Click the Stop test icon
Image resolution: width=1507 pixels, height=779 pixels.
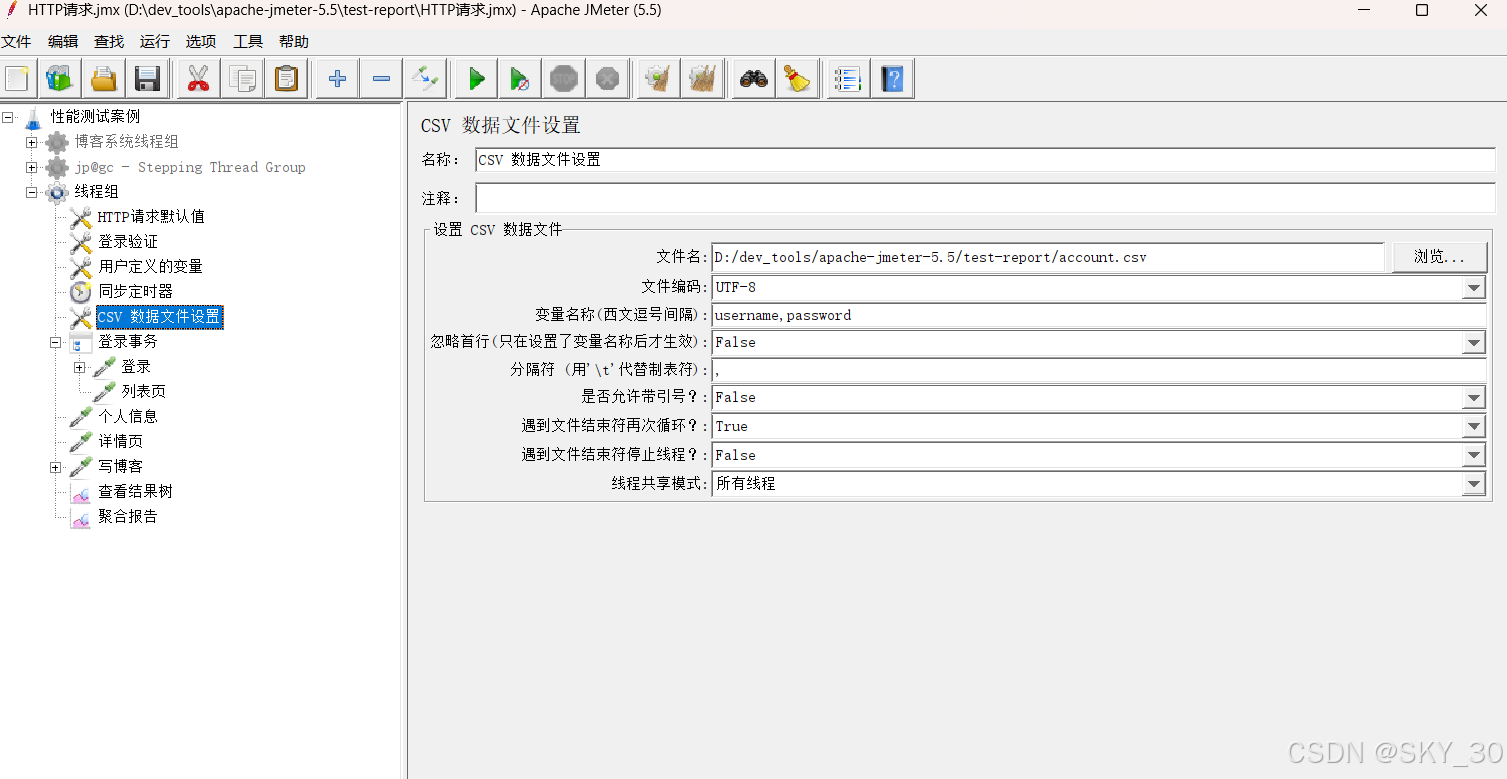pos(564,78)
